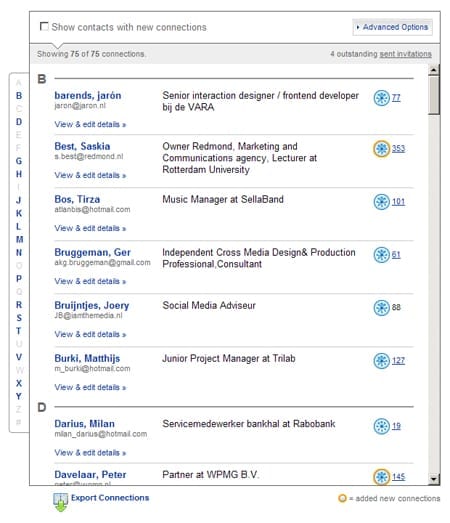Expand Advanced Options
Image resolution: width=450 pixels, height=523 pixels.
[392, 27]
